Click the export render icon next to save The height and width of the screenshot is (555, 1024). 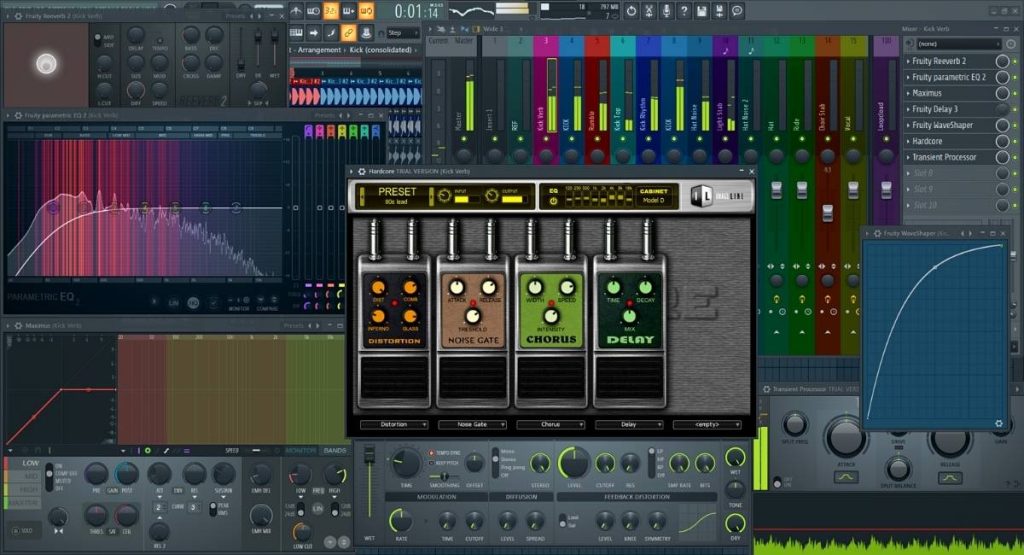pos(719,10)
